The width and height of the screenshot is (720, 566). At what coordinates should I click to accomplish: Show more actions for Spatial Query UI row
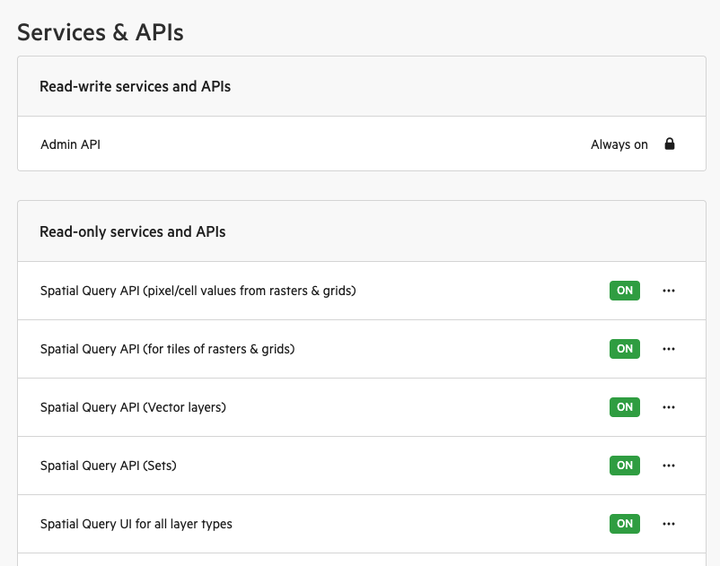point(669,523)
